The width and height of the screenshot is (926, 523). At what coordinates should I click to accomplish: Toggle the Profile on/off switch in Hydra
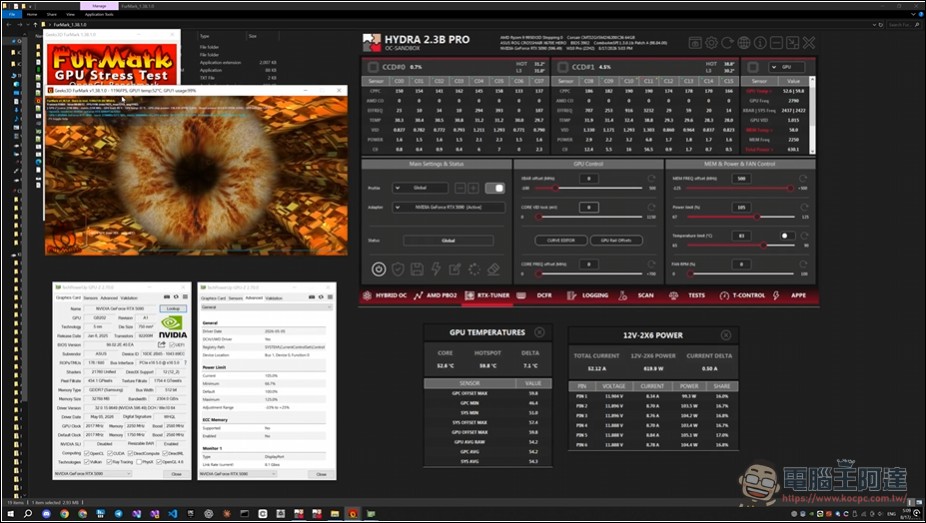pyautogui.click(x=495, y=188)
